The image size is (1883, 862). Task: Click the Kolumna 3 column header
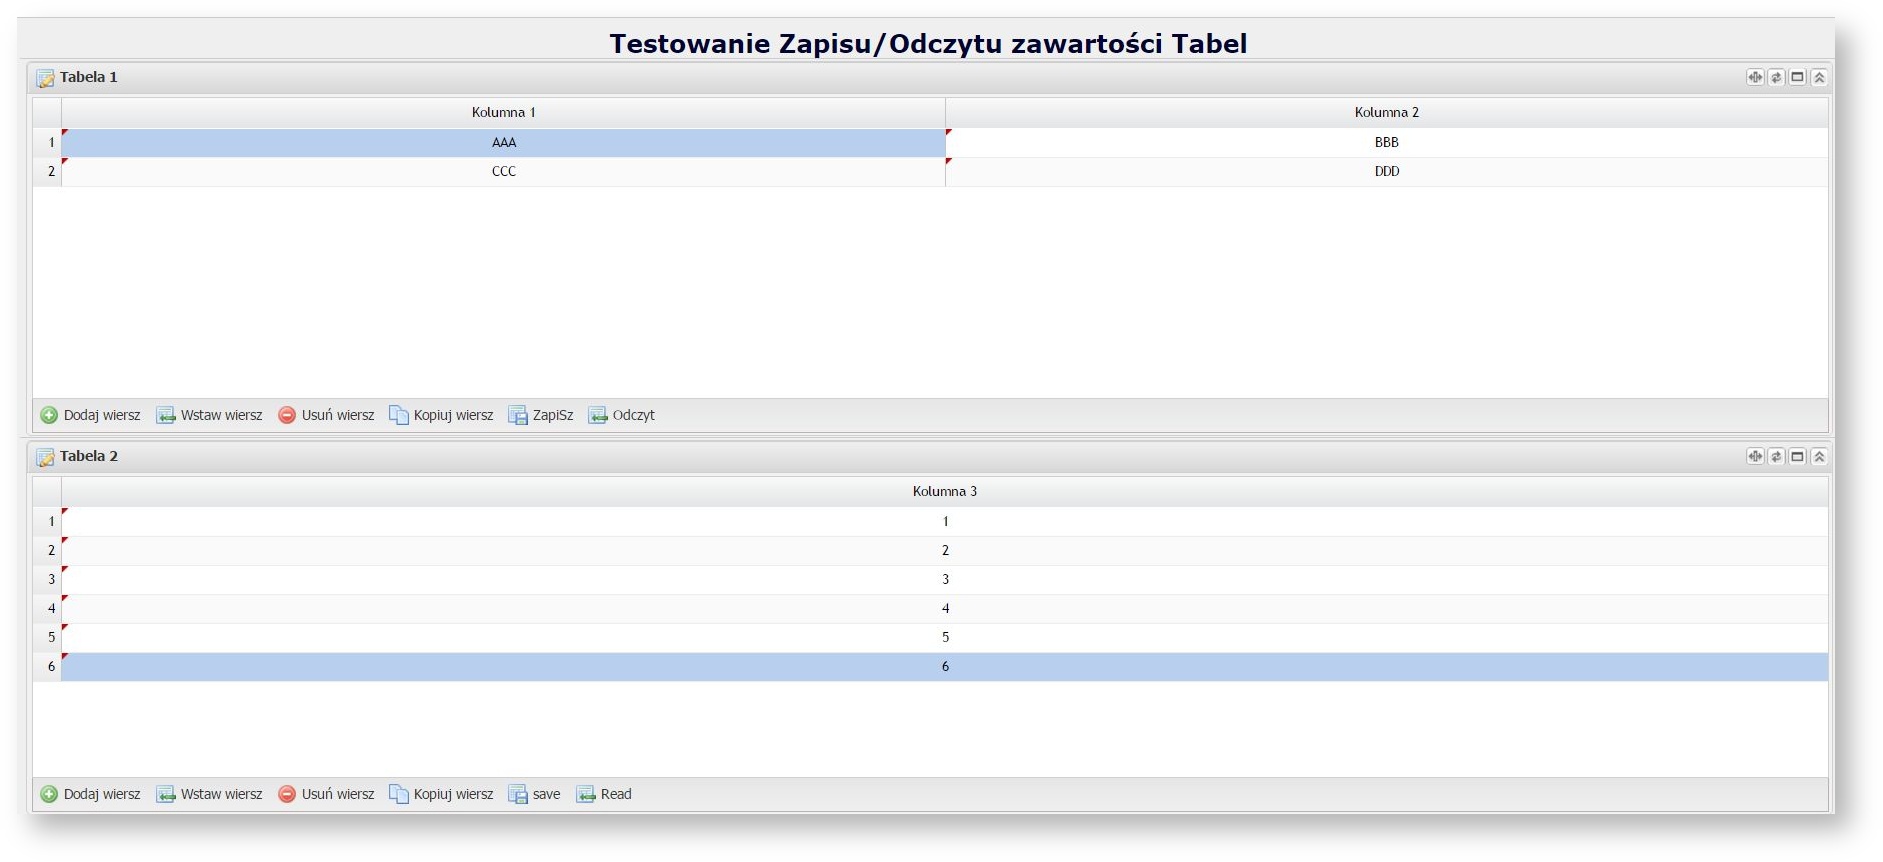click(944, 491)
